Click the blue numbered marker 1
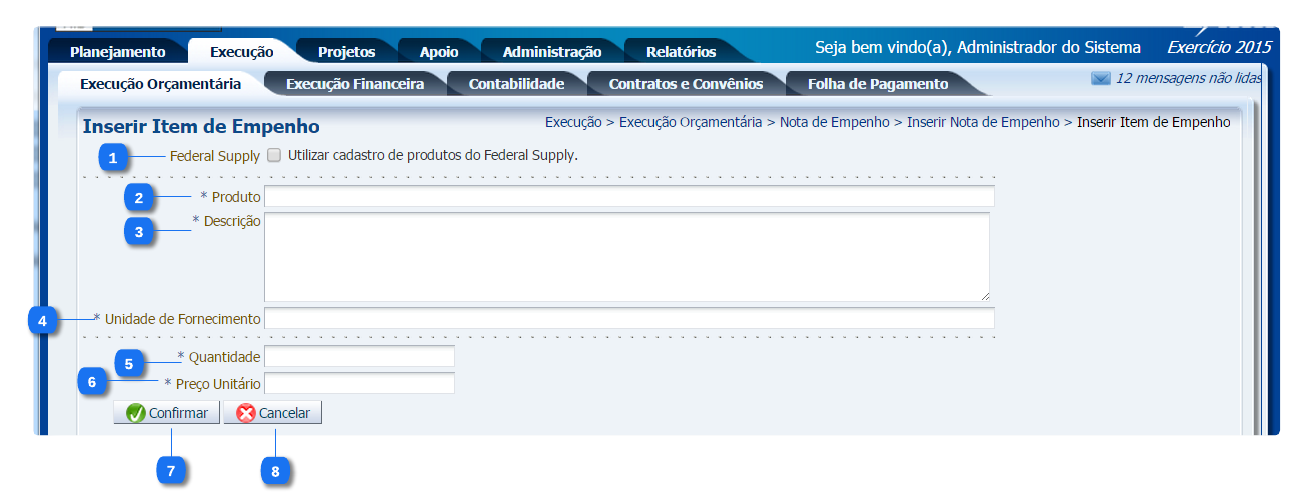Image resolution: width=1299 pixels, height=493 pixels. (114, 157)
